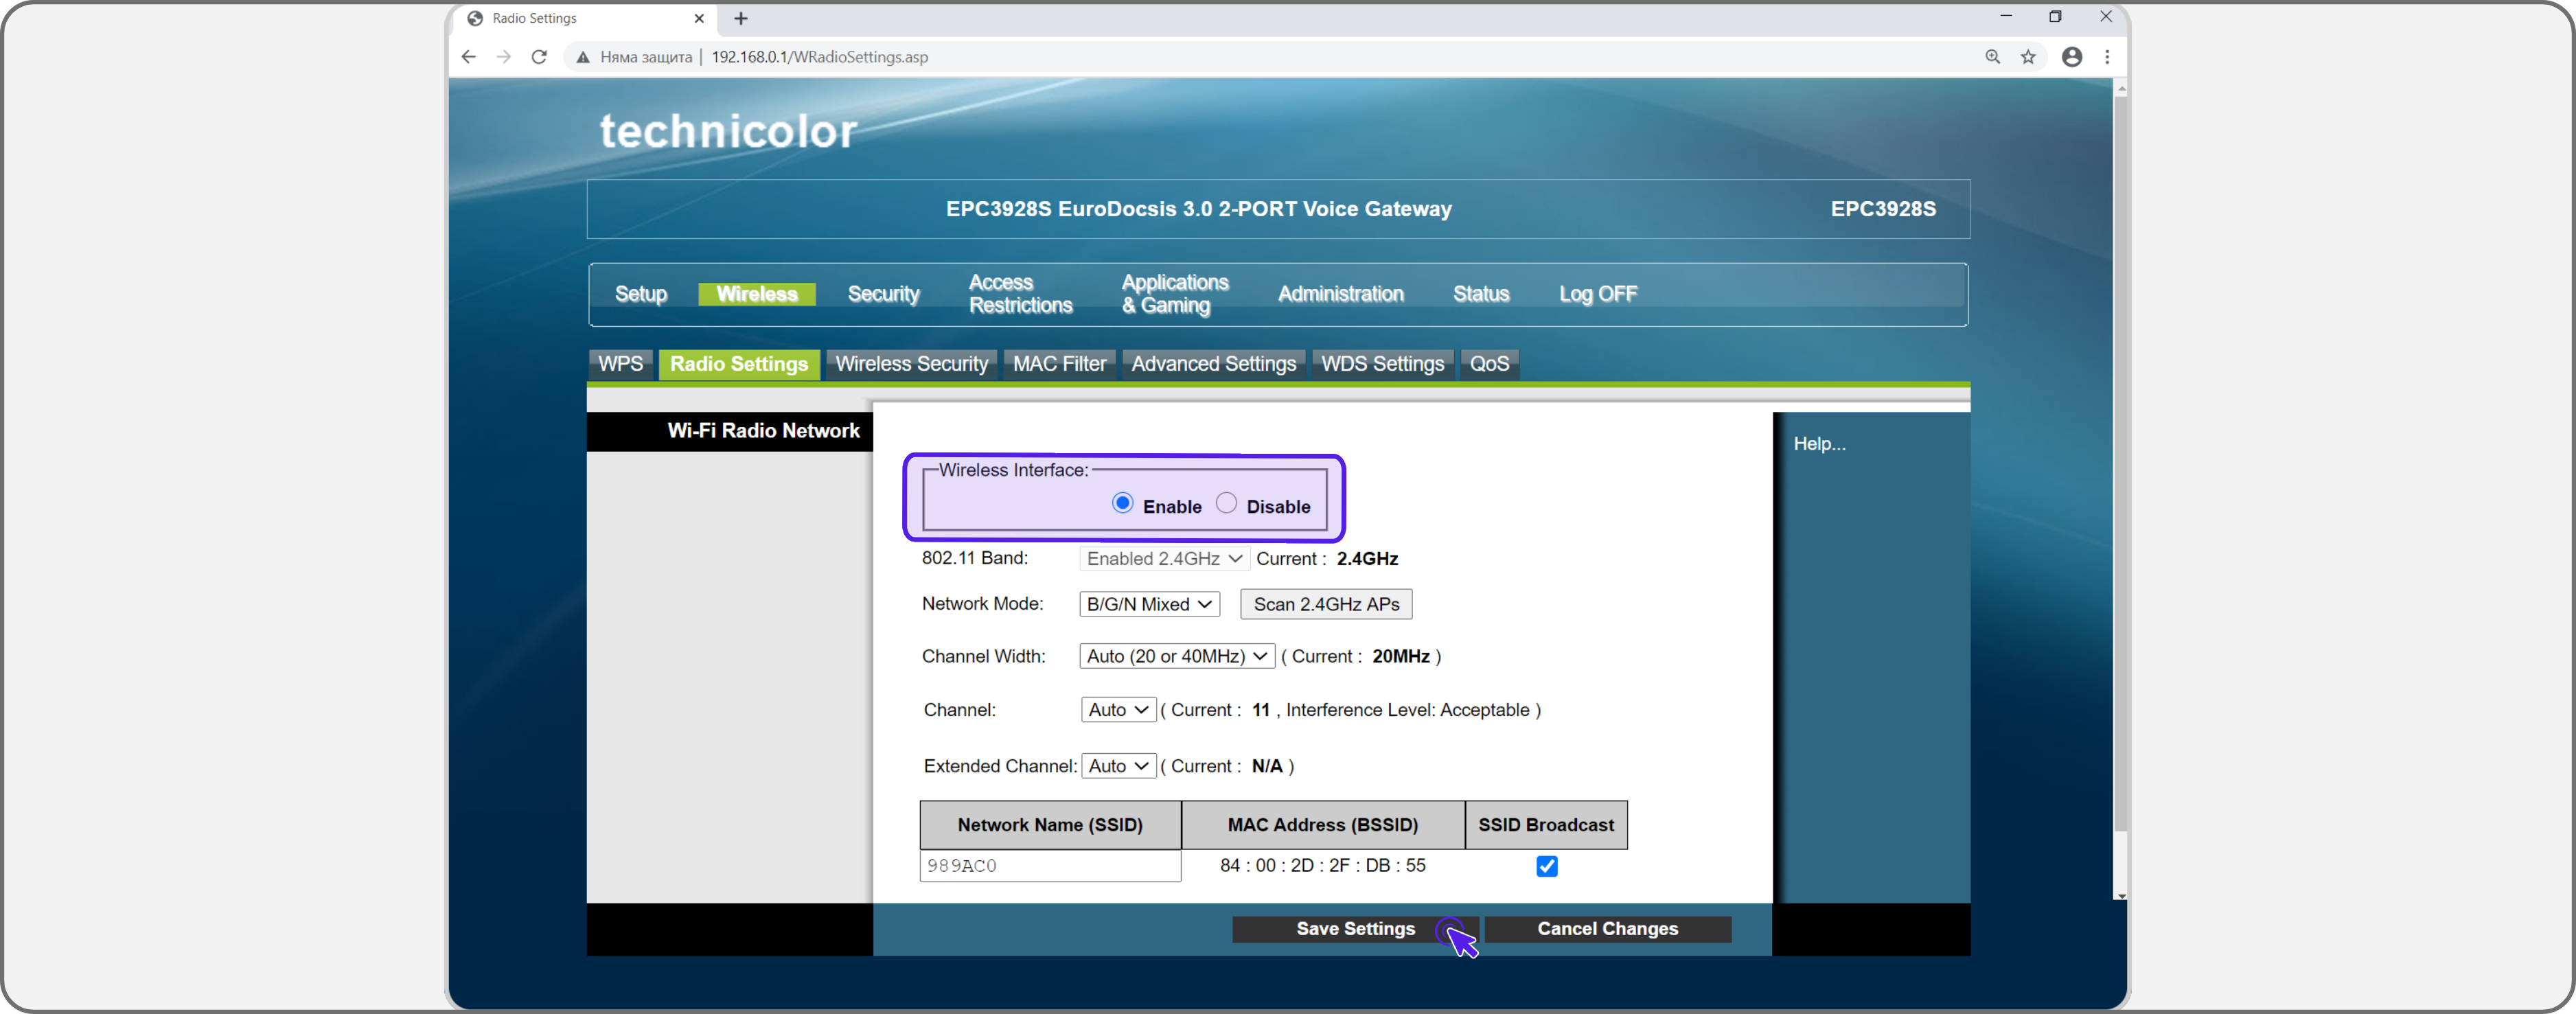Image resolution: width=2576 pixels, height=1014 pixels.
Task: Click the page vertical scrollbar
Action: click(x=2120, y=463)
